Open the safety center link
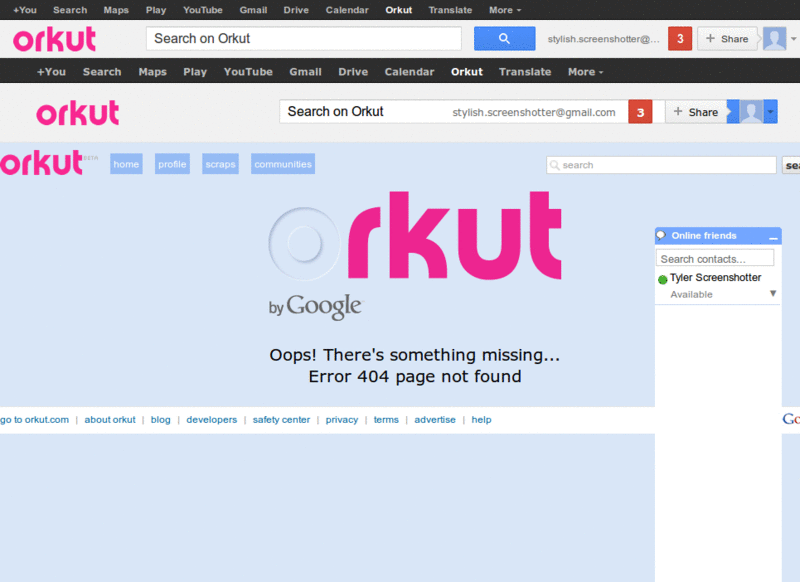Viewport: 800px width, 582px height. coord(281,420)
